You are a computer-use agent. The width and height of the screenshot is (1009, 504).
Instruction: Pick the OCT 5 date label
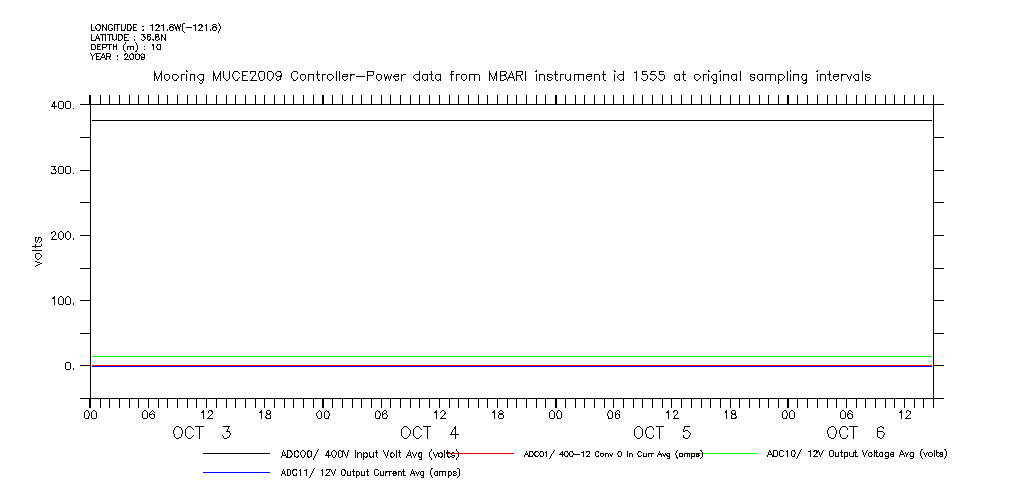(x=661, y=433)
